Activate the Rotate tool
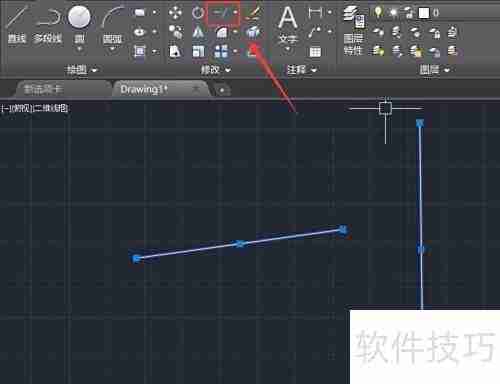This screenshot has height=384, width=500. (x=198, y=13)
